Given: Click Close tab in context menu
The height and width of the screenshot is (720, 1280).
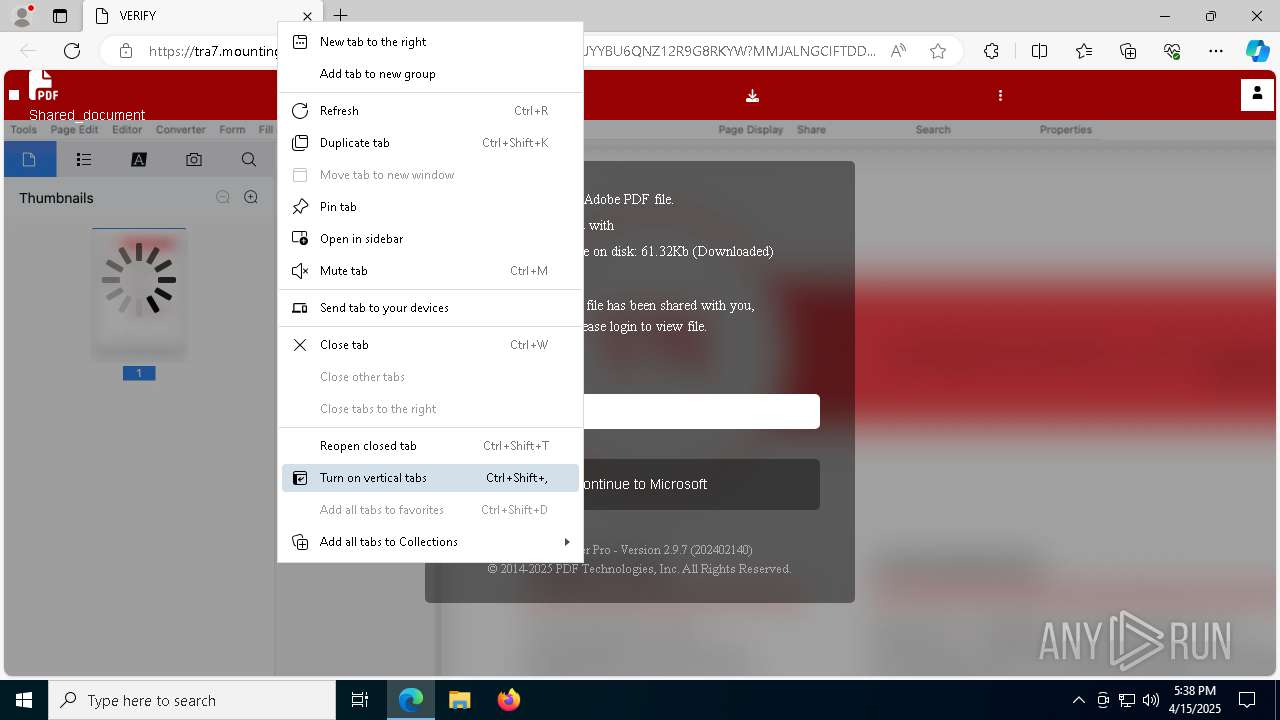Looking at the screenshot, I should (x=430, y=345).
